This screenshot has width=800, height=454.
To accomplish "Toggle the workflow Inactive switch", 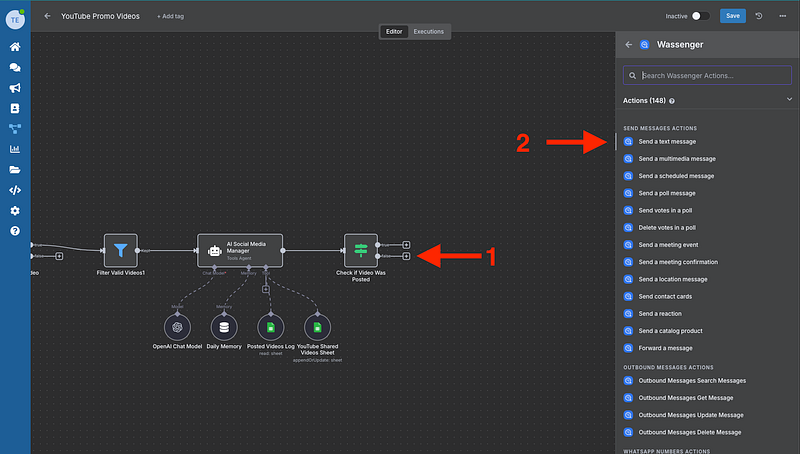I will pos(700,16).
